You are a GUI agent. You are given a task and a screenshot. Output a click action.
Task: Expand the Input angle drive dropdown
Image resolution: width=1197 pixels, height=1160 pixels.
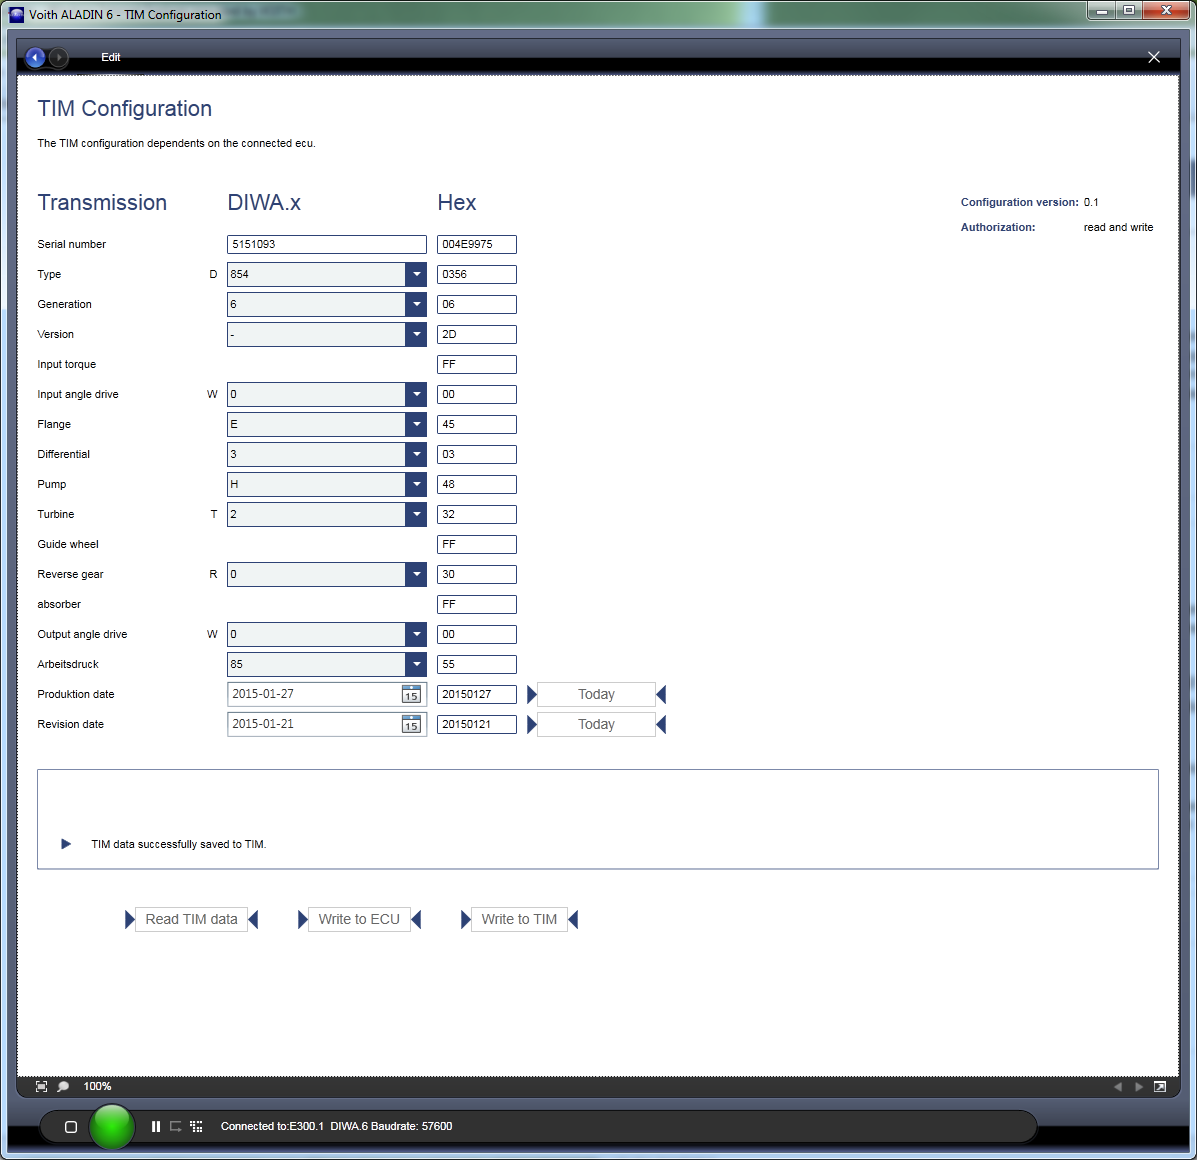[x=416, y=395]
